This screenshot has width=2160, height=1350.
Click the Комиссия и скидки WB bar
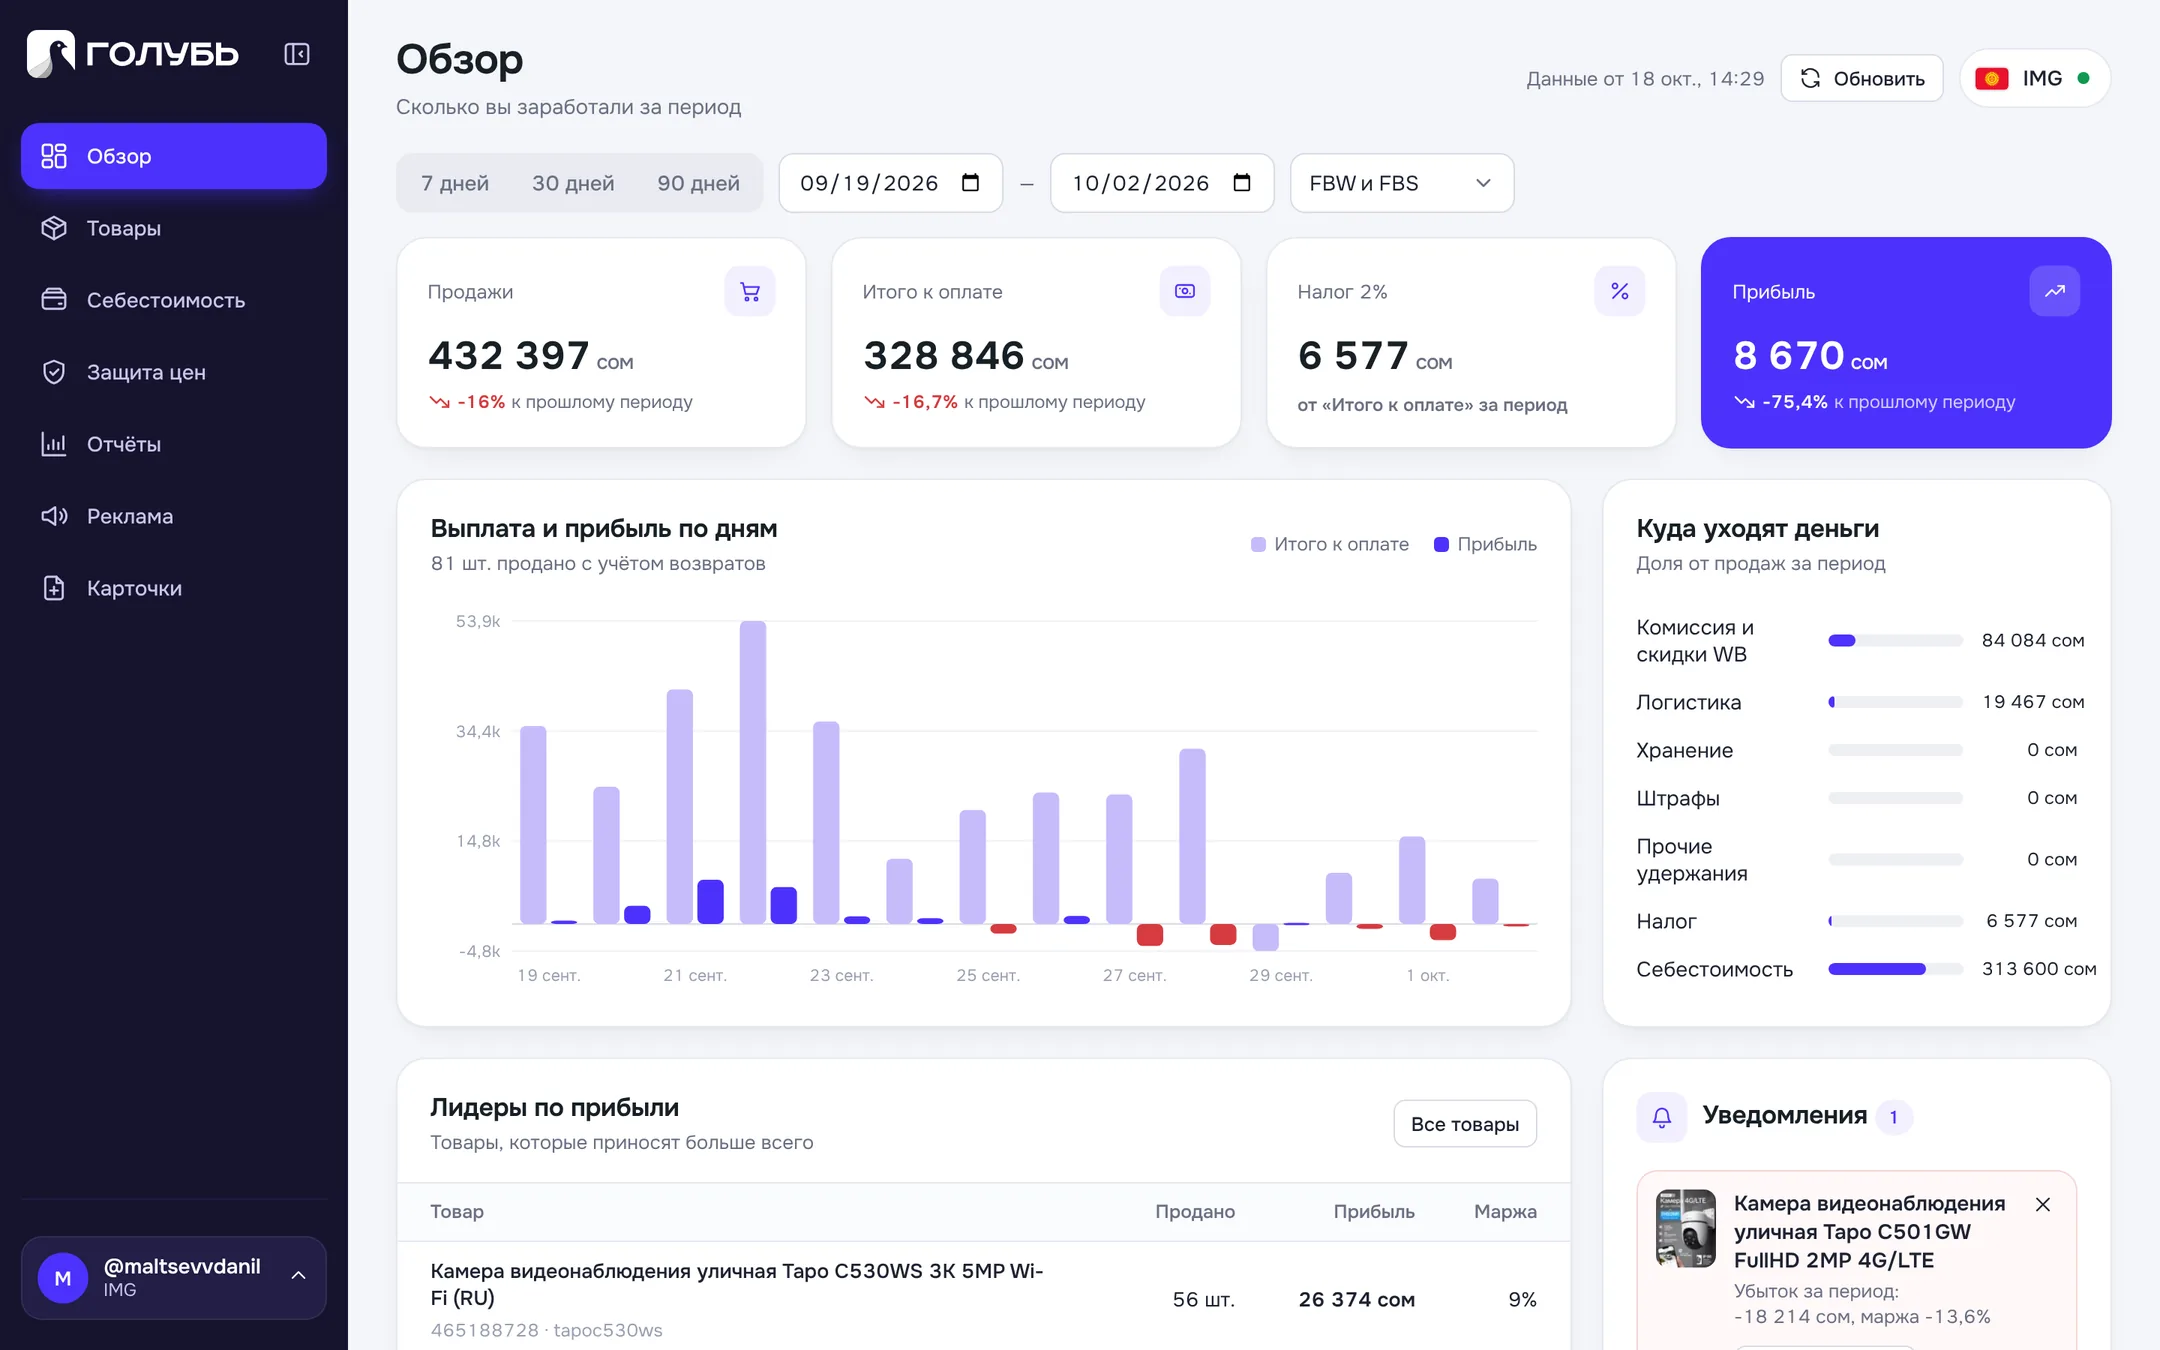tap(1895, 641)
